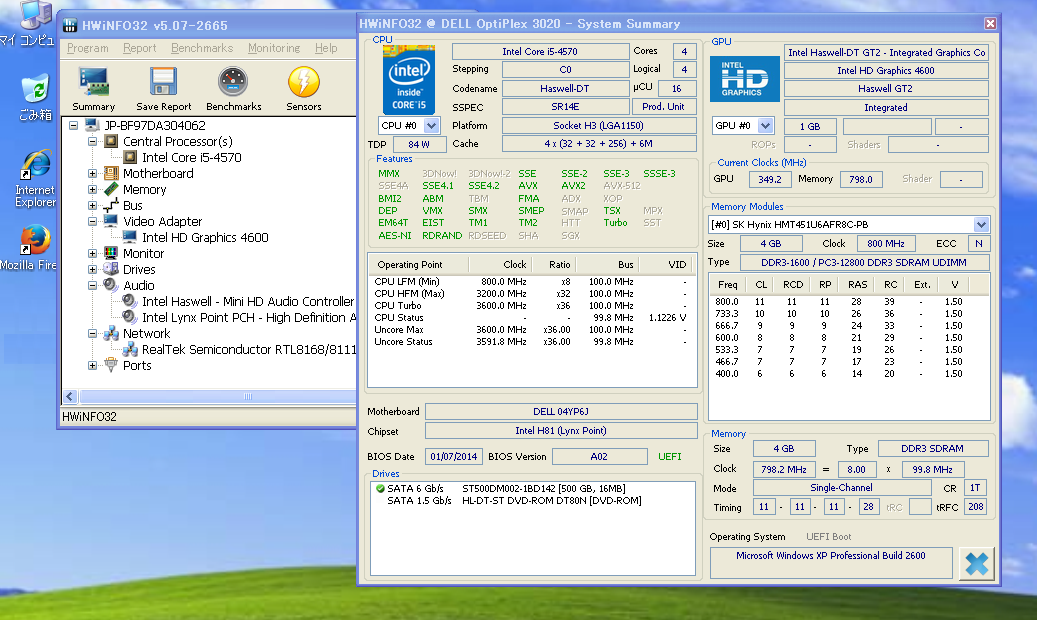Click the Intel Core i5 CPU logo
Image resolution: width=1037 pixels, height=620 pixels.
coord(409,79)
